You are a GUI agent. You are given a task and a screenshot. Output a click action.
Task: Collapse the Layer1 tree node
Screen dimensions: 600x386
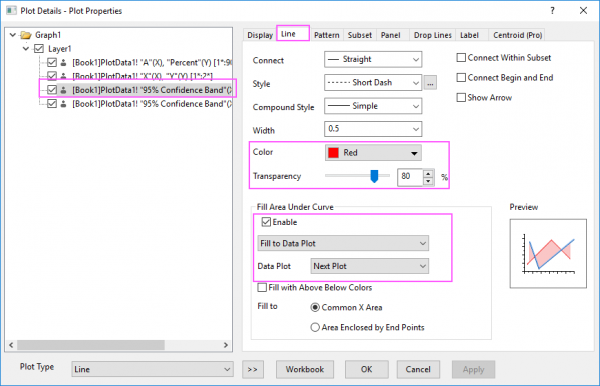26,49
